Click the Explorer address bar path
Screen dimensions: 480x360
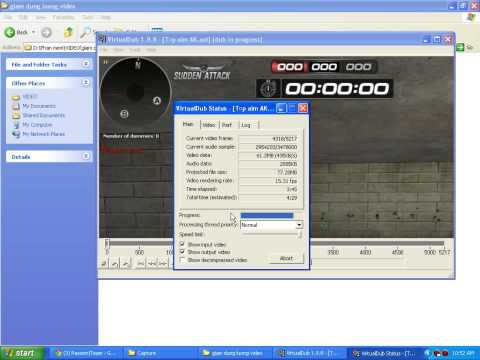[62, 48]
